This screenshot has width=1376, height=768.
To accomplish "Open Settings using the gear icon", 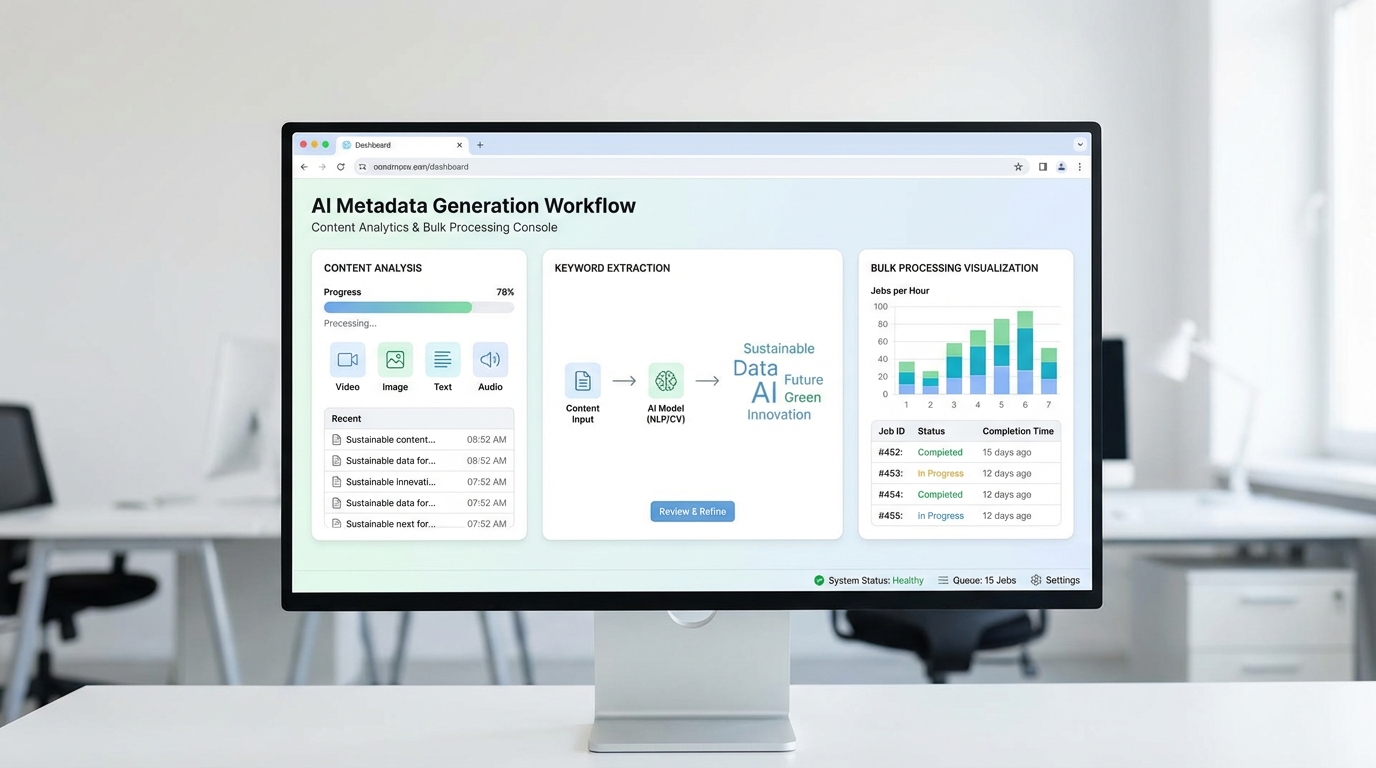I will 1036,580.
